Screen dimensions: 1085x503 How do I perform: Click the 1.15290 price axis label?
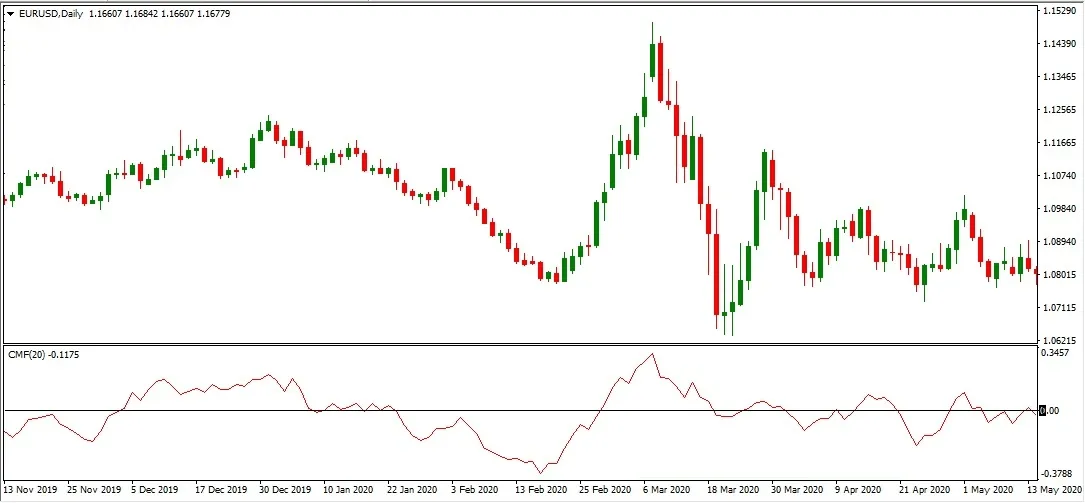pos(1059,11)
